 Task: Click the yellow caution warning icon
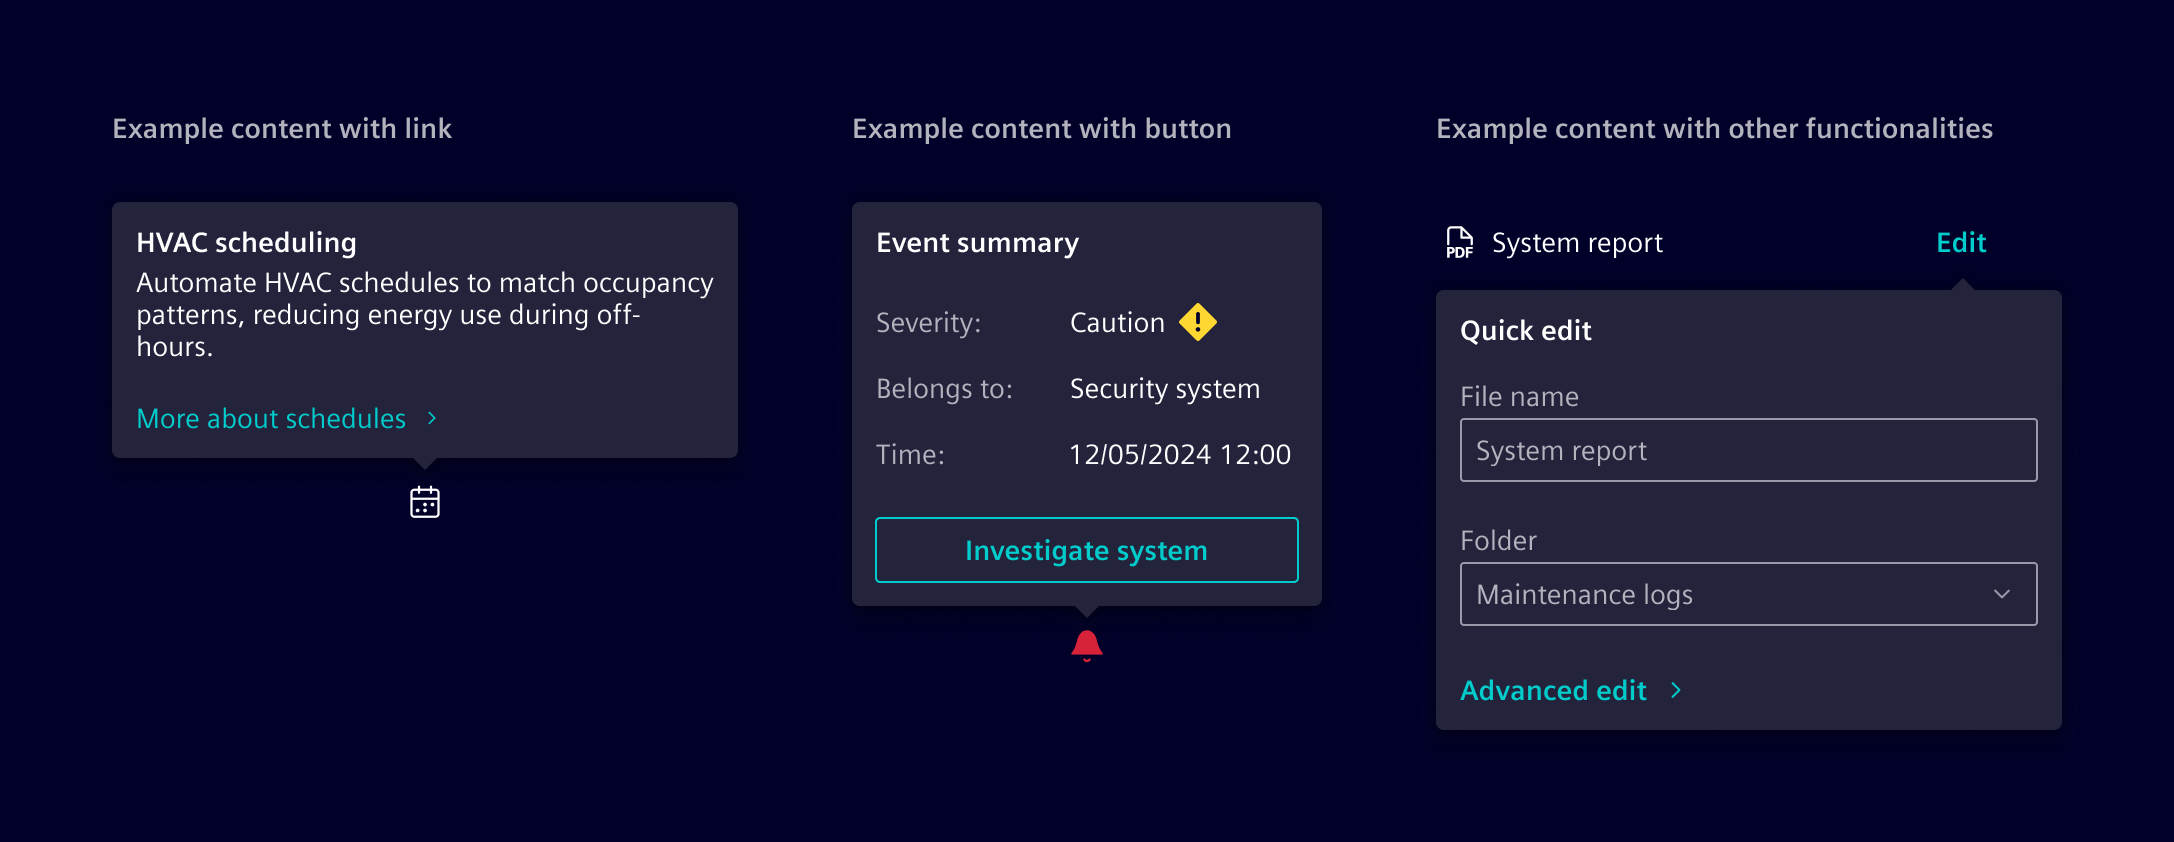[x=1198, y=322]
